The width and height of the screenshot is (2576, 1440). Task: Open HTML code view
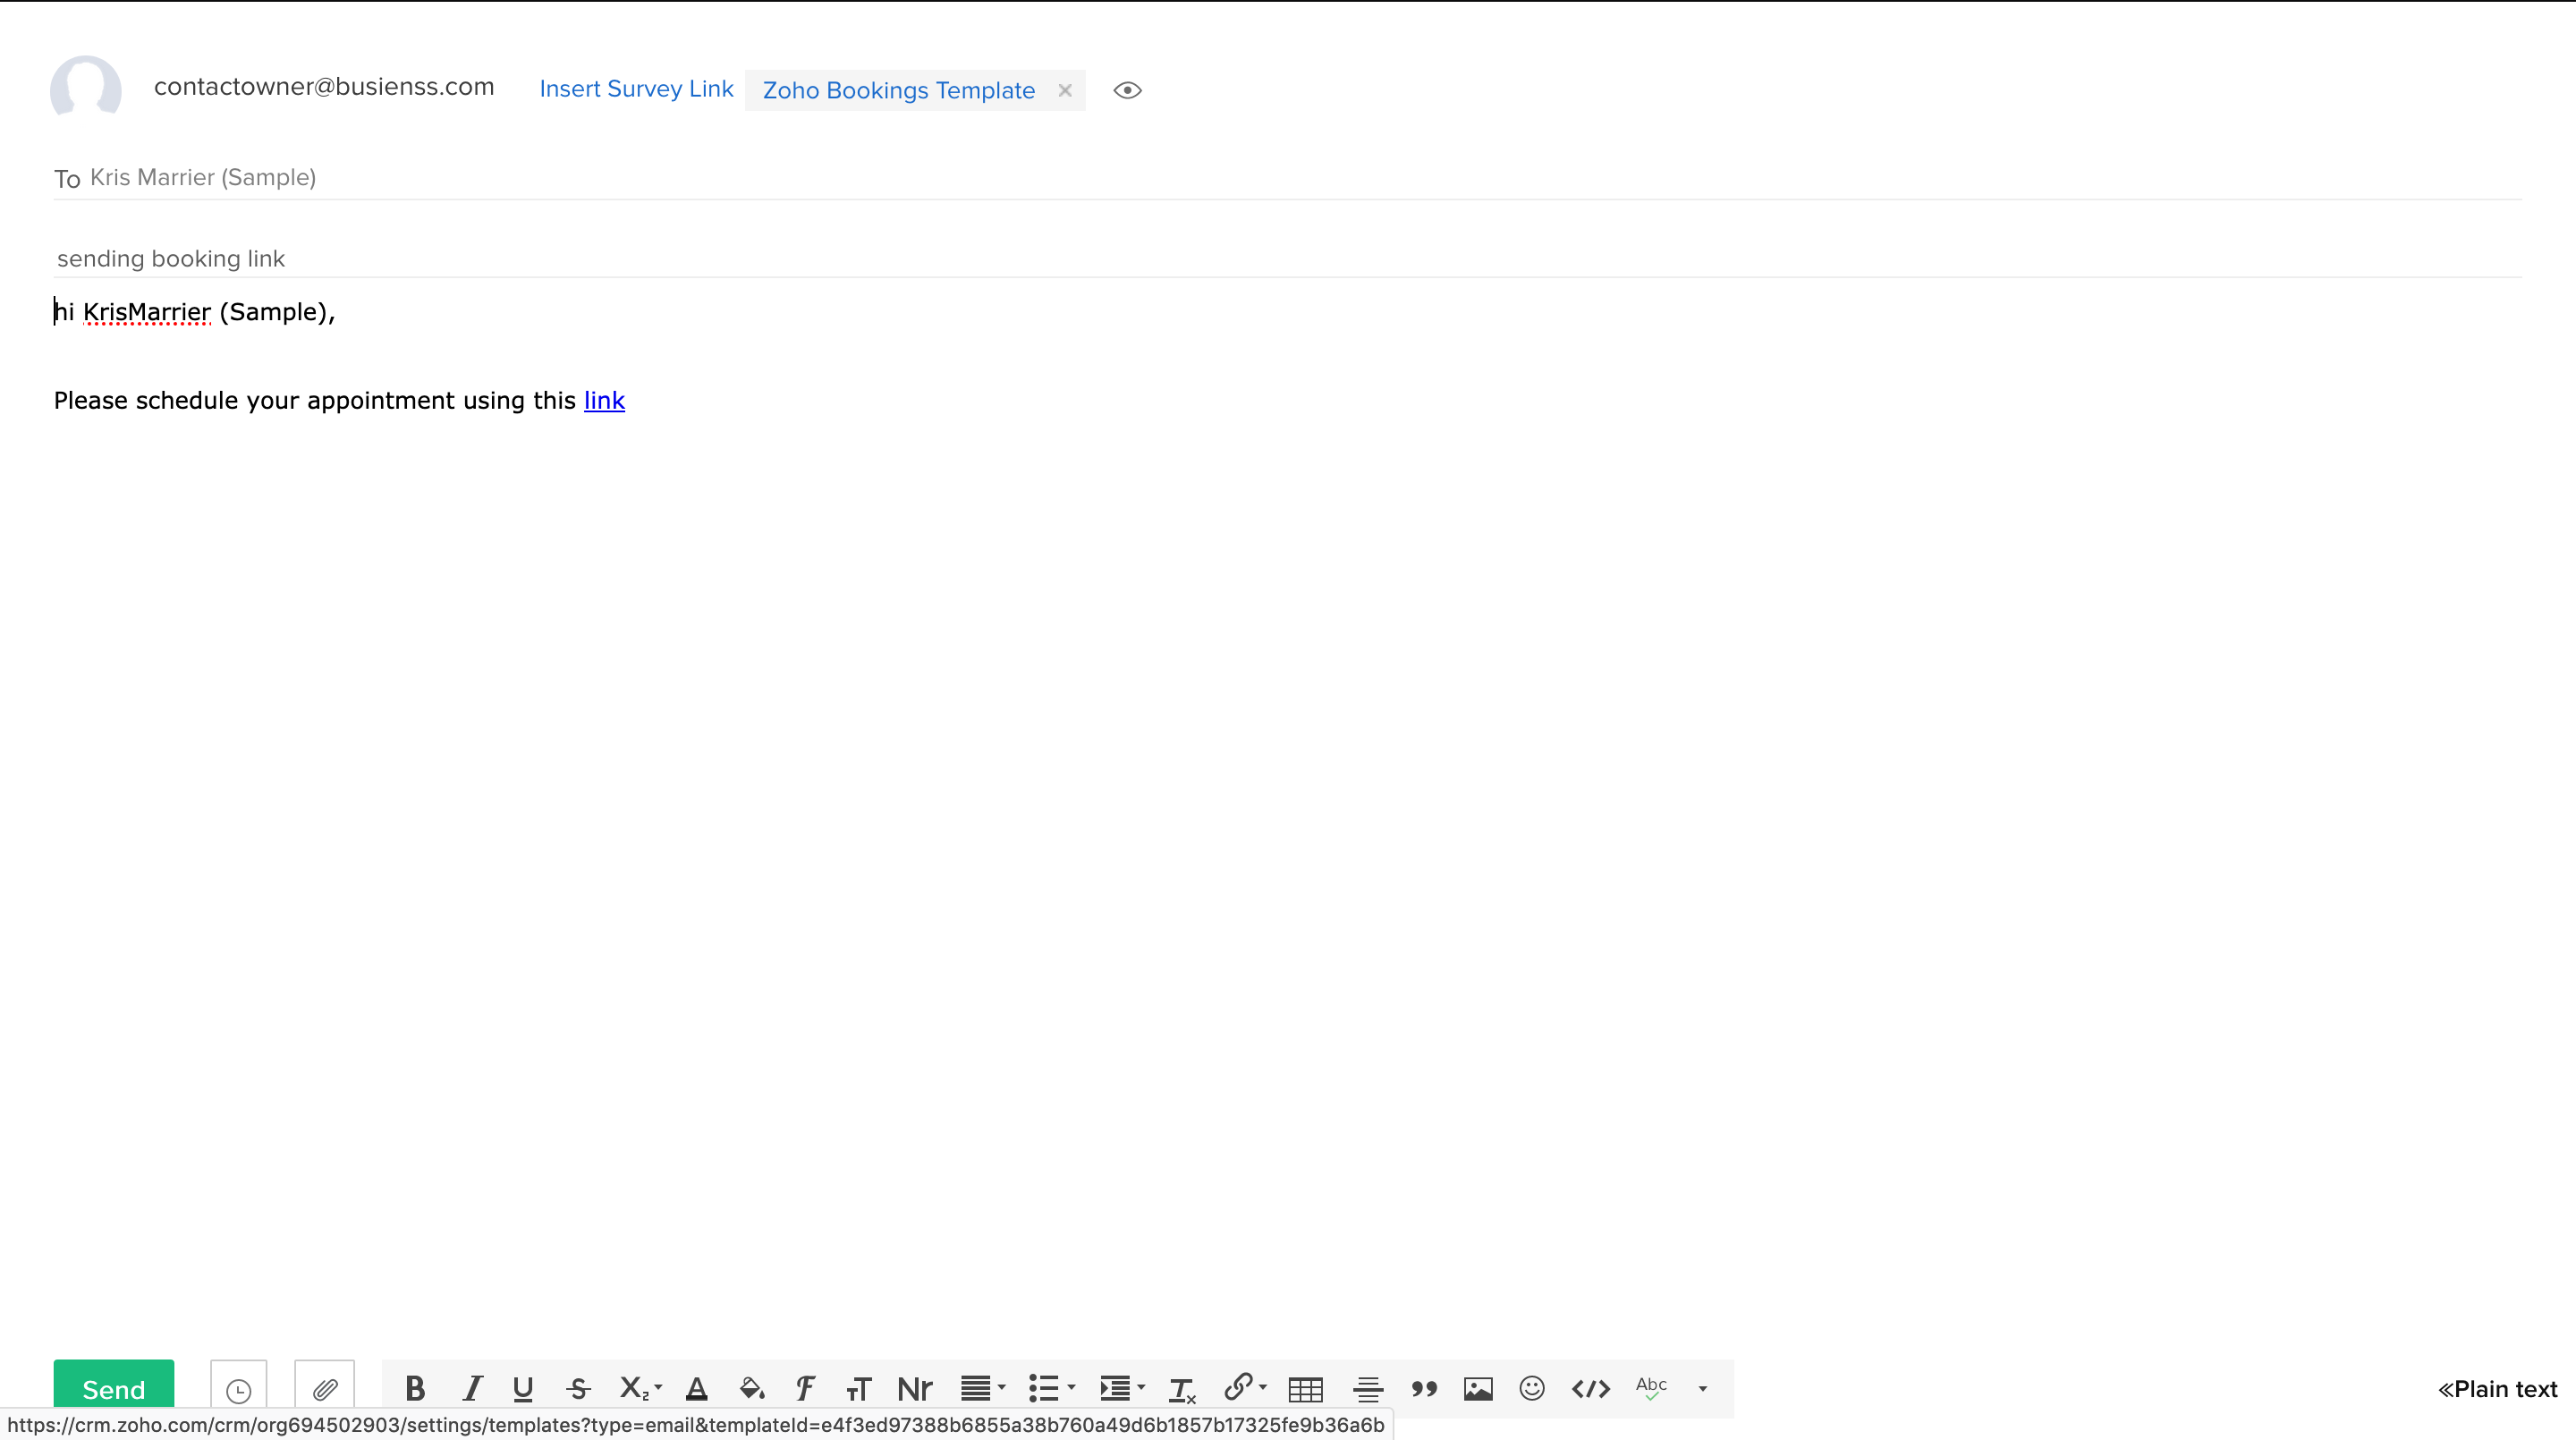pyautogui.click(x=1590, y=1388)
